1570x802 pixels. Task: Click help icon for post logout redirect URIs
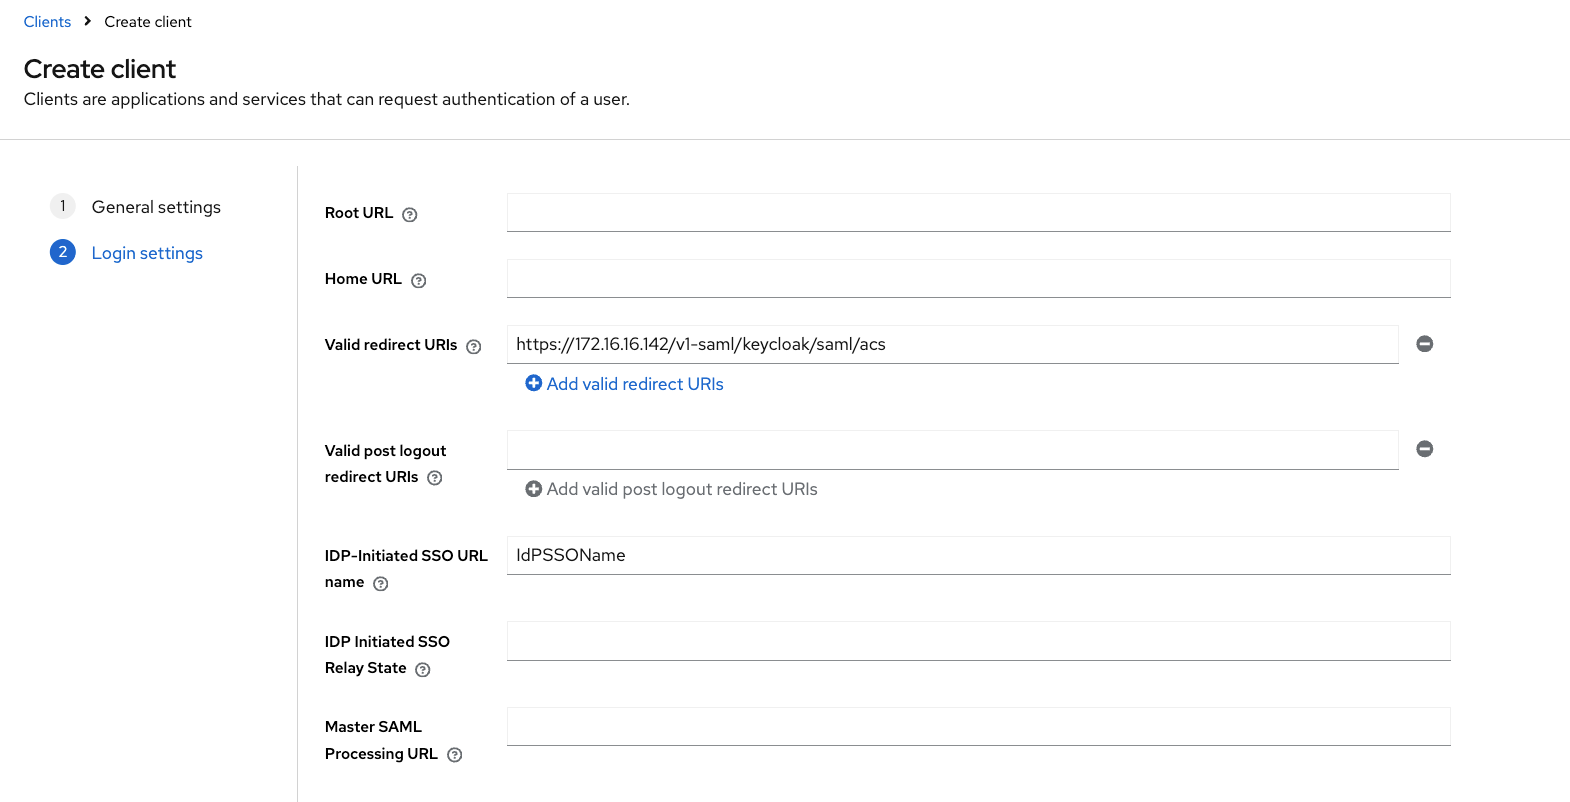click(434, 478)
